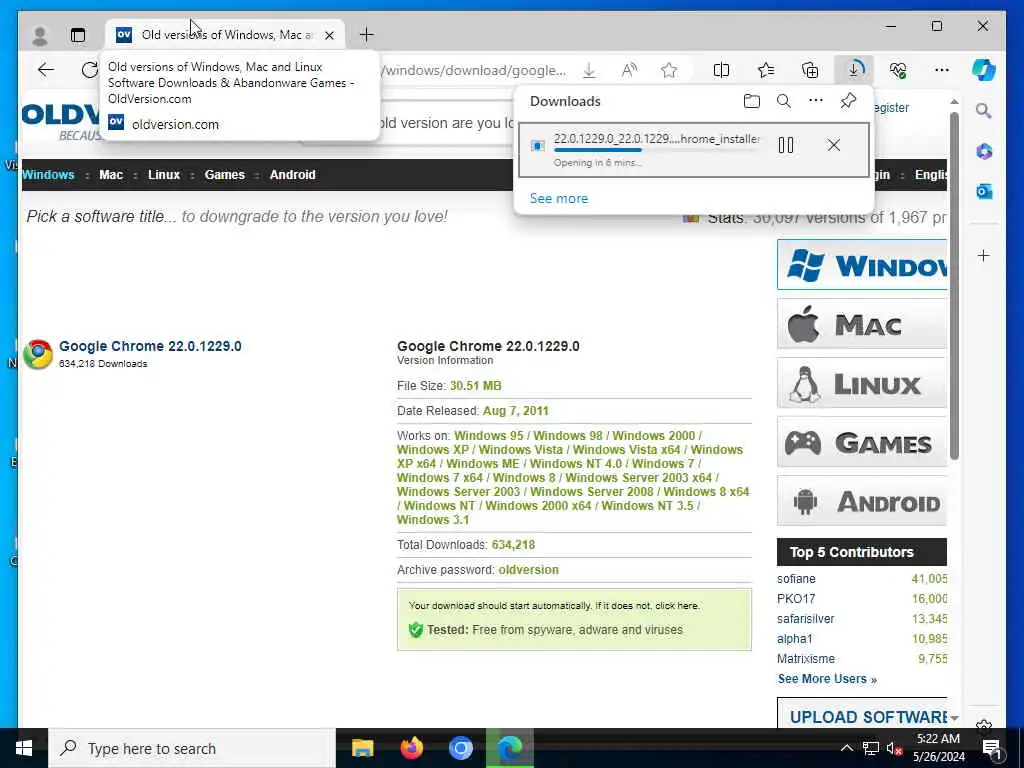Open split screen icon
This screenshot has width=1024, height=768.
[x=722, y=70]
